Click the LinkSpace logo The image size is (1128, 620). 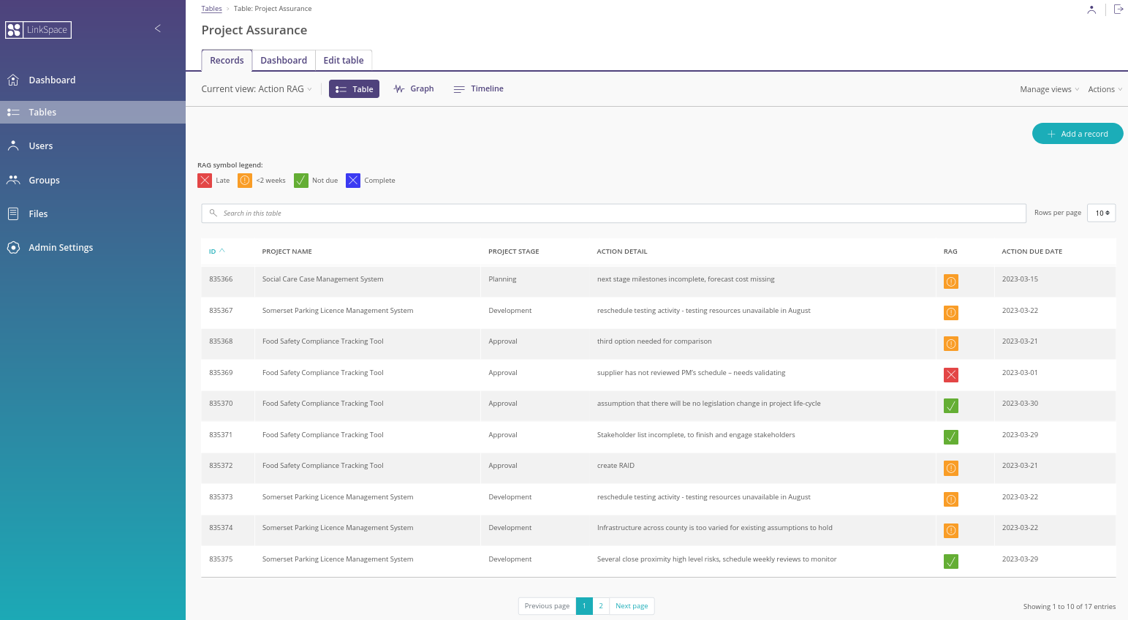[38, 30]
